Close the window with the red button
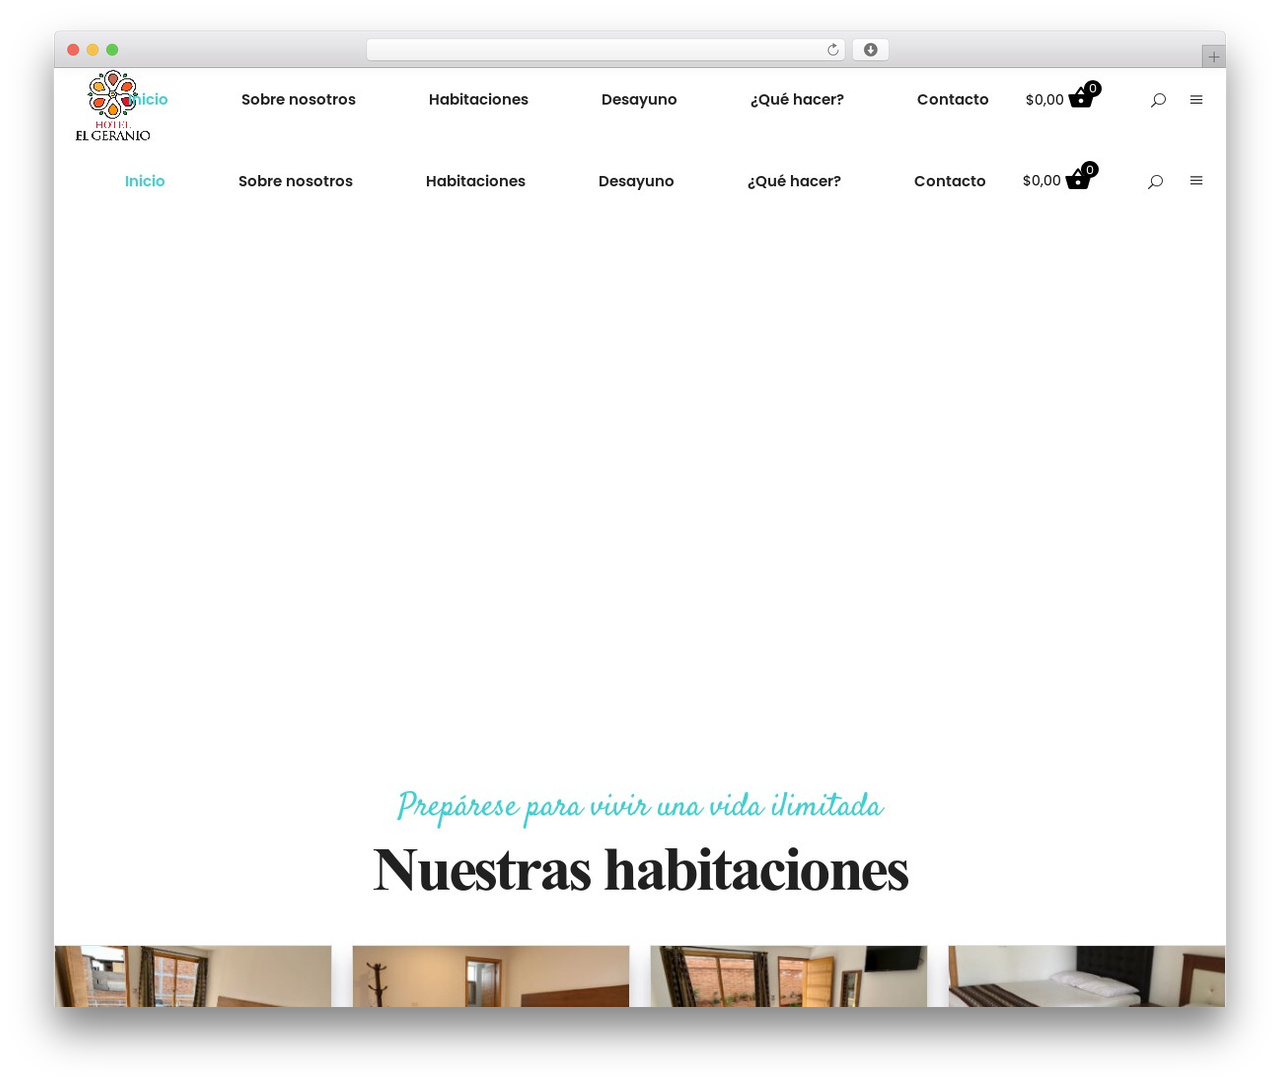 pos(73,50)
